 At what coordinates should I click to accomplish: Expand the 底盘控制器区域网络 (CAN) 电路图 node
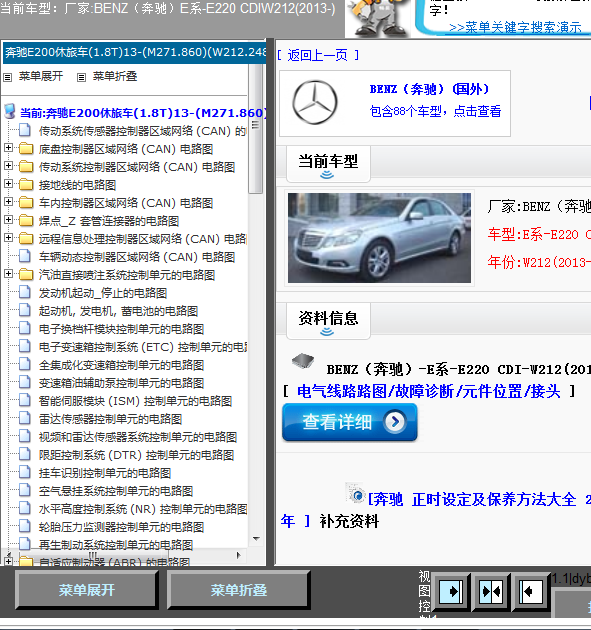coord(8,148)
